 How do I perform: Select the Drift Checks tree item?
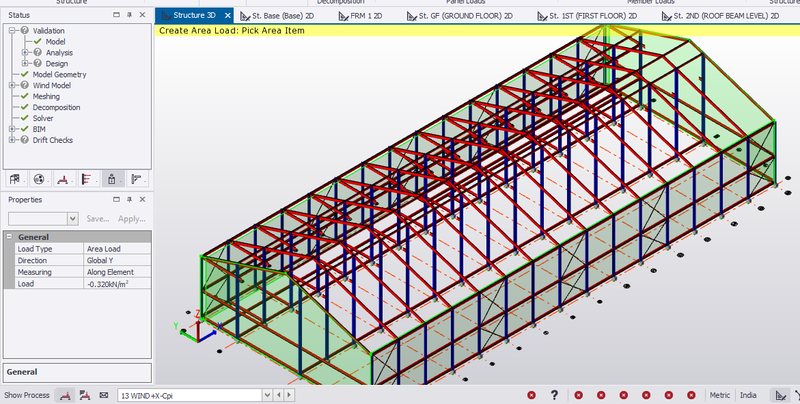[53, 140]
